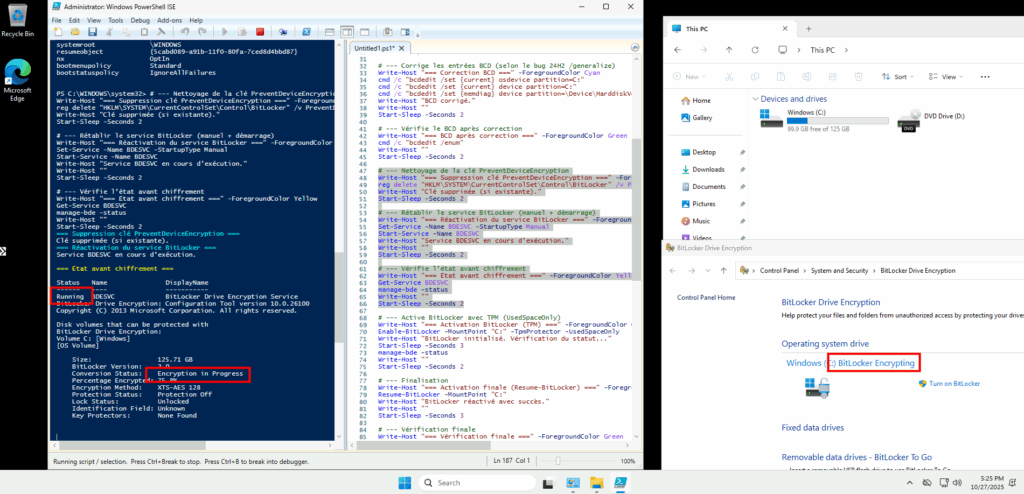Select Downloads in the Explorer navigation pane
Screen dimensions: 1024x494
point(708,169)
